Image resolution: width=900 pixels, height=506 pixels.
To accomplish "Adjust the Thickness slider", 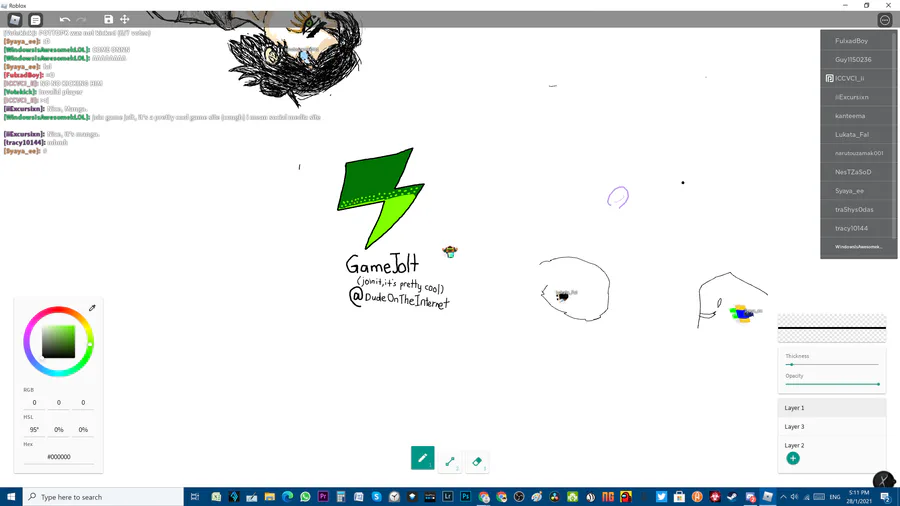I will (x=832, y=364).
